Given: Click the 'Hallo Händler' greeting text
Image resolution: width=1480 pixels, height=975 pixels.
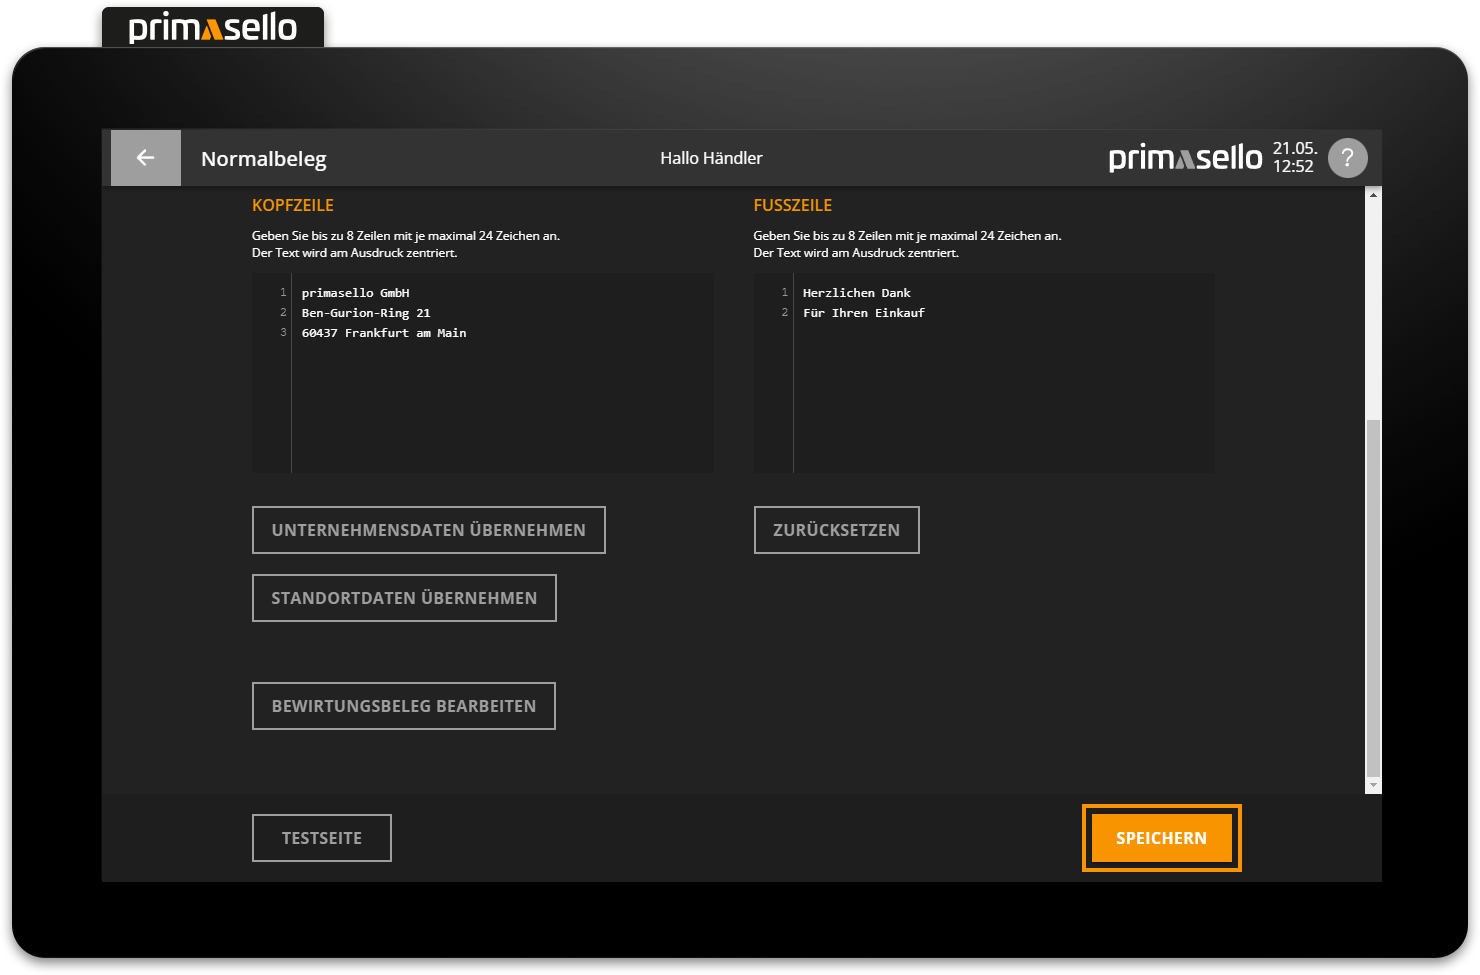Looking at the screenshot, I should [711, 158].
